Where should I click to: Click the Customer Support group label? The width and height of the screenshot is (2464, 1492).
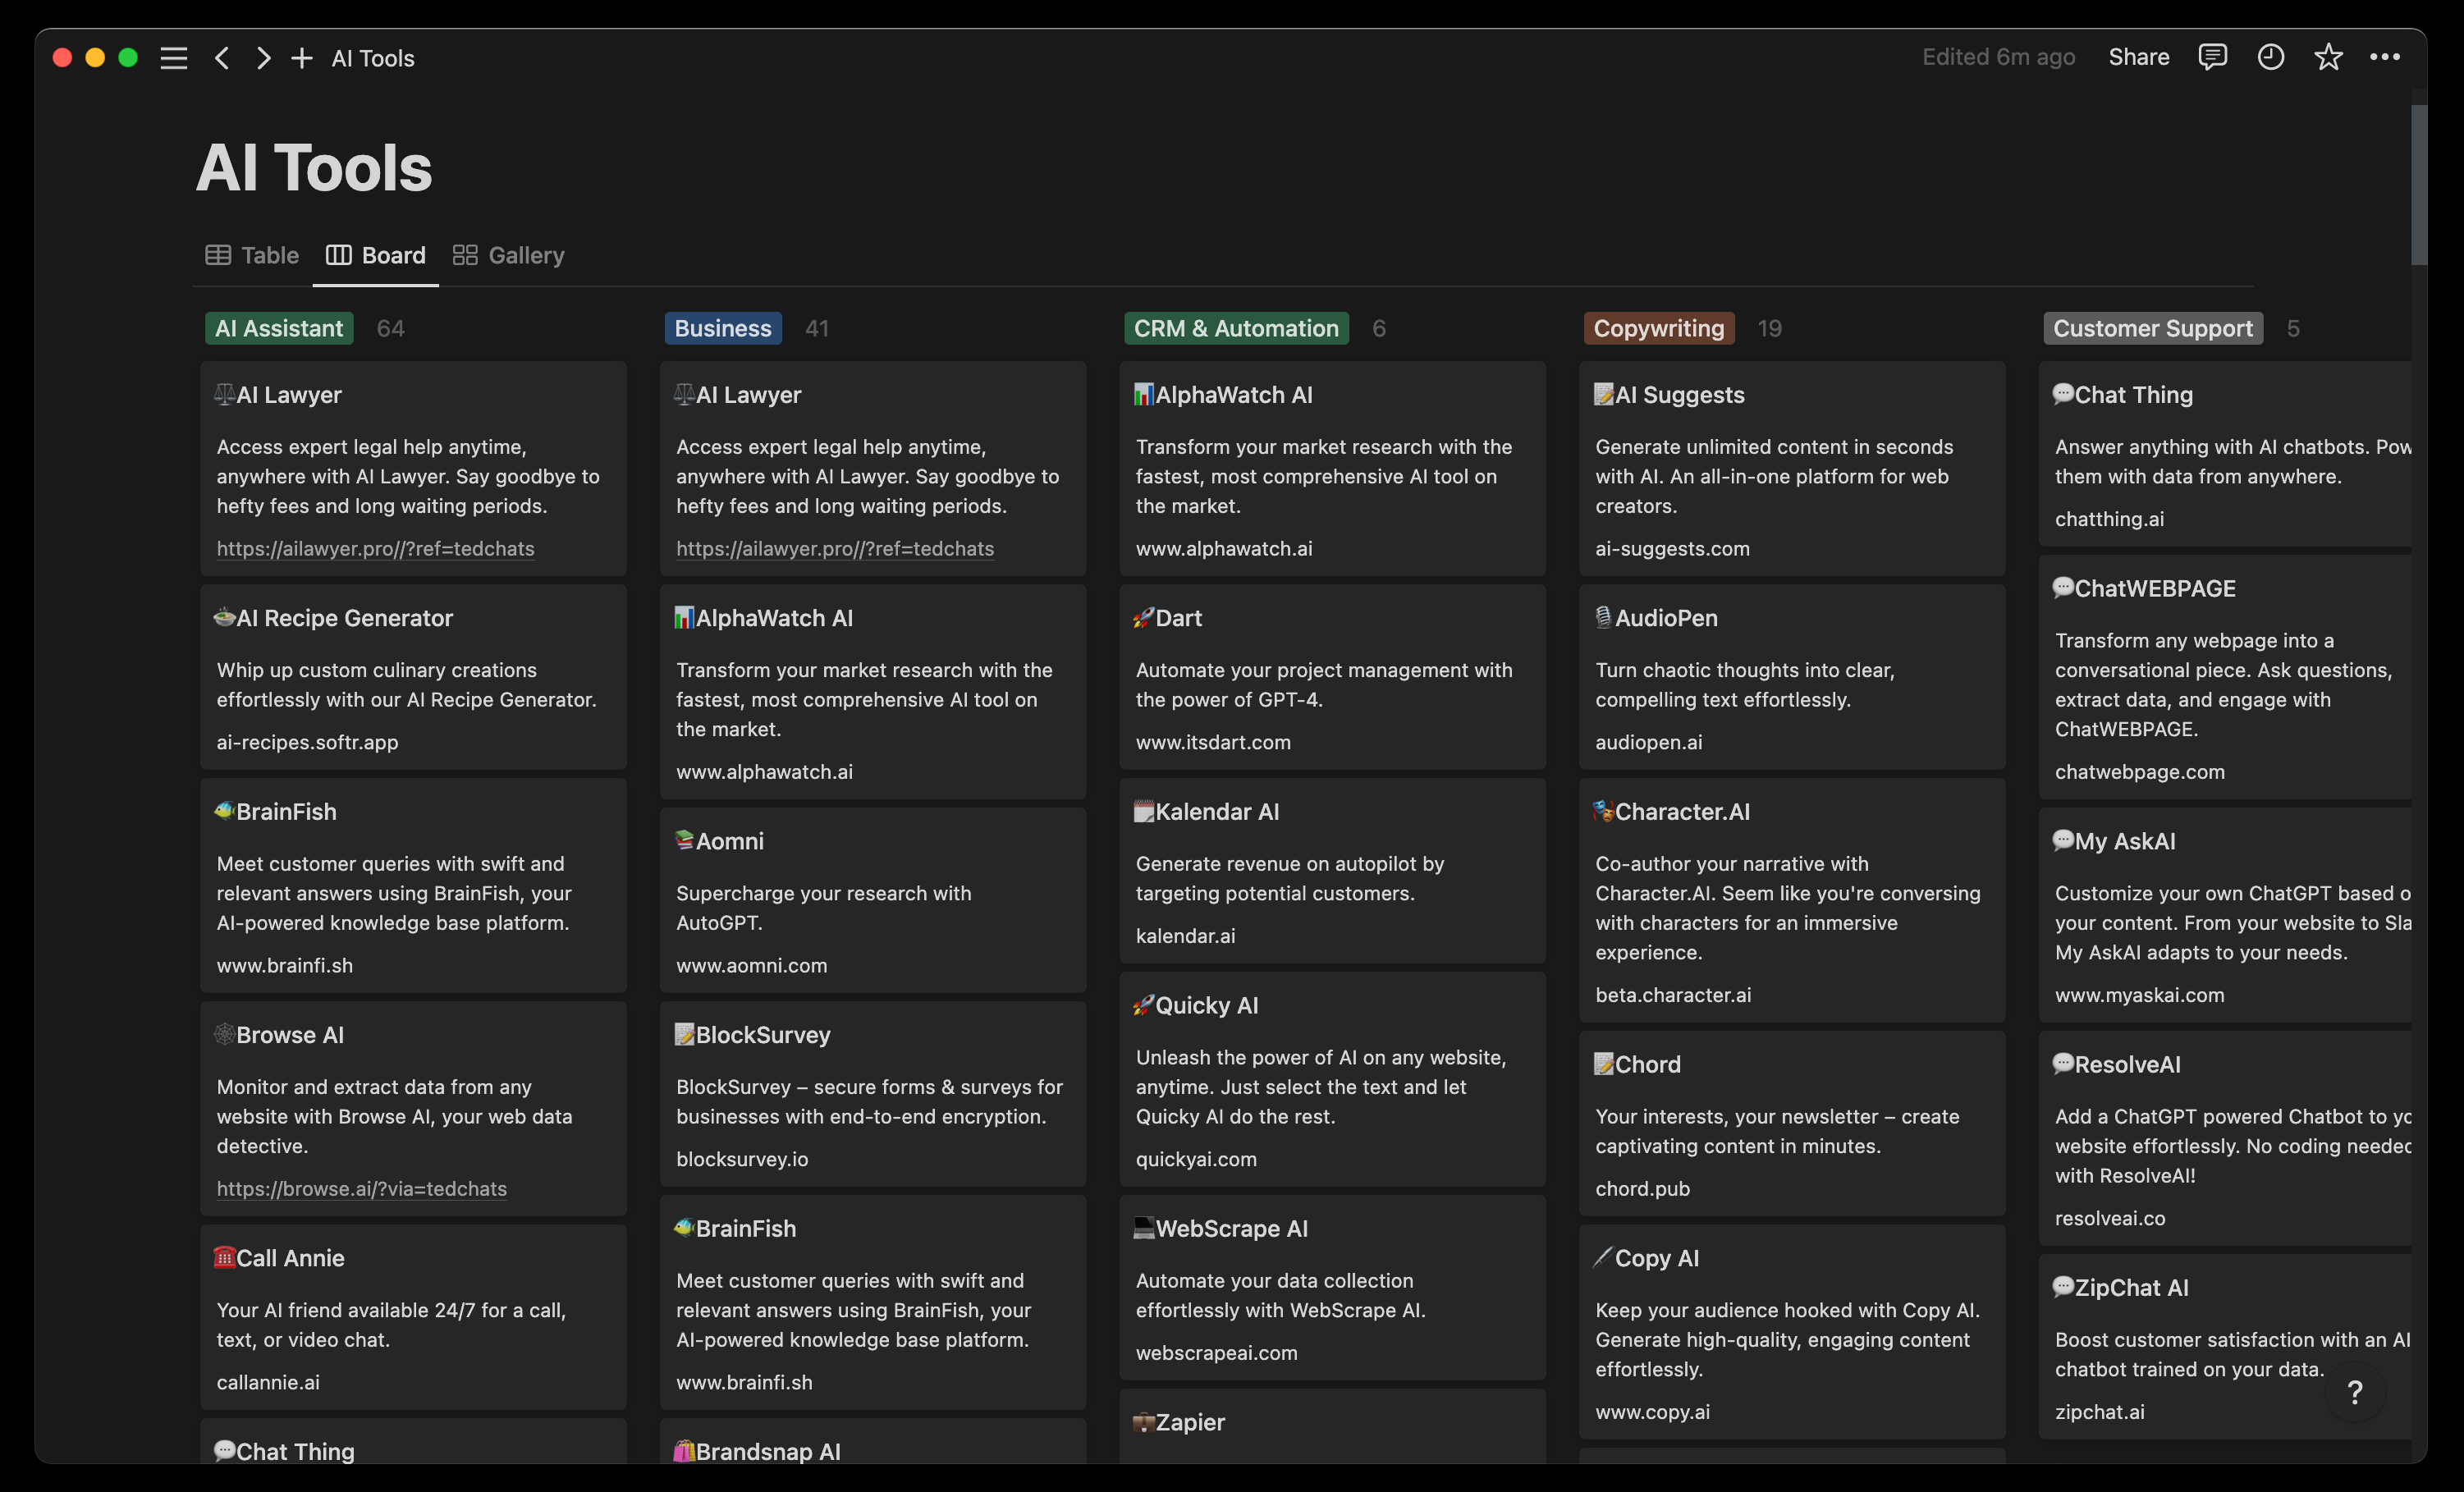coord(2153,328)
